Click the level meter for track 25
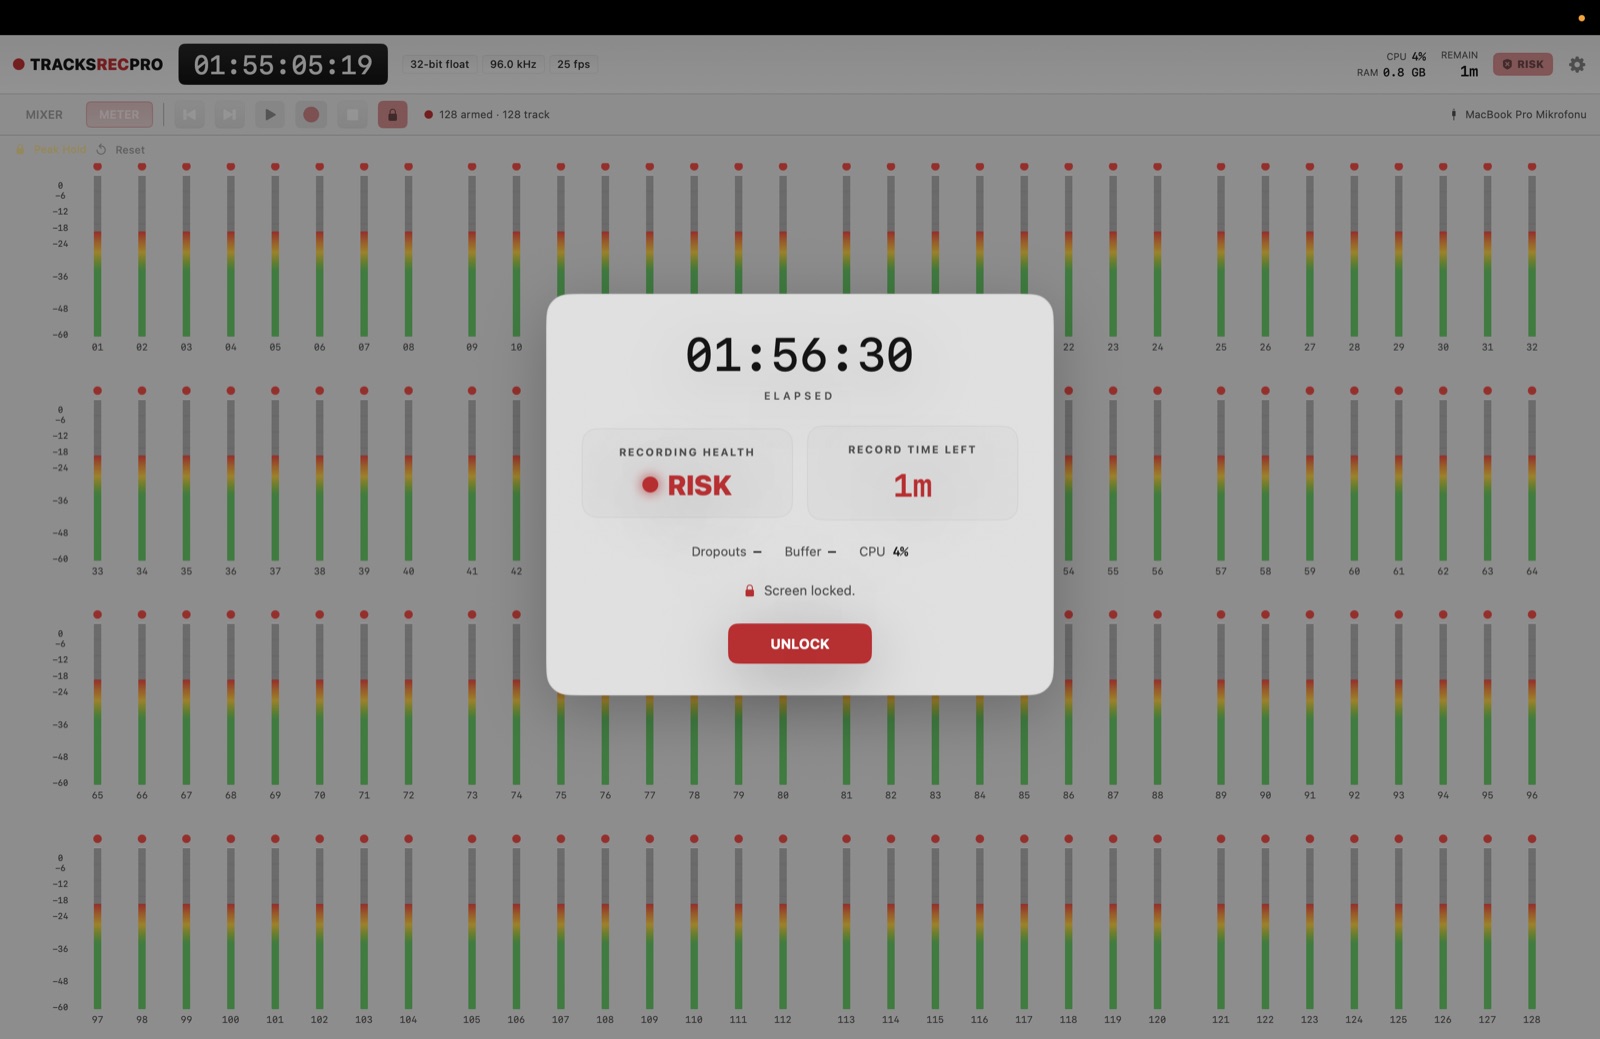1600x1039 pixels. coord(1221,256)
